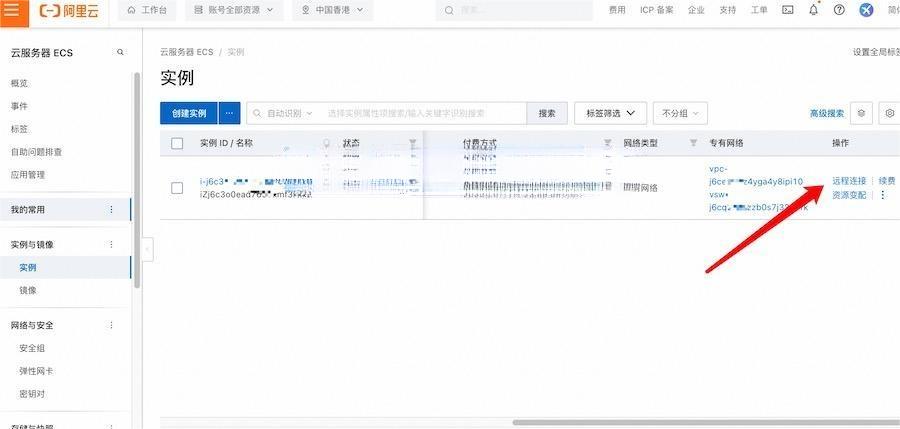900x429 pixels.
Task: Open 中国香港 region dropdown
Action: tap(333, 10)
